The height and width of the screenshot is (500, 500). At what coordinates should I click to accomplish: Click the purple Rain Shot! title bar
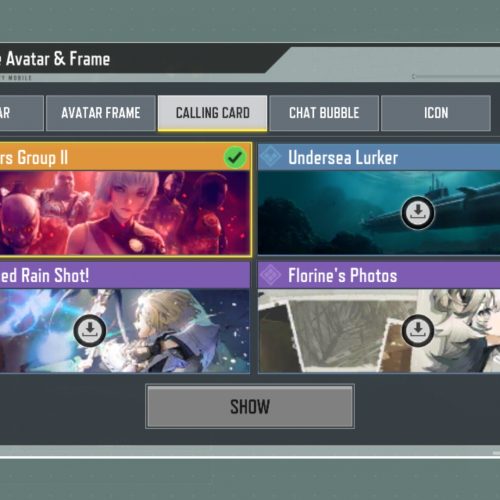click(125, 275)
